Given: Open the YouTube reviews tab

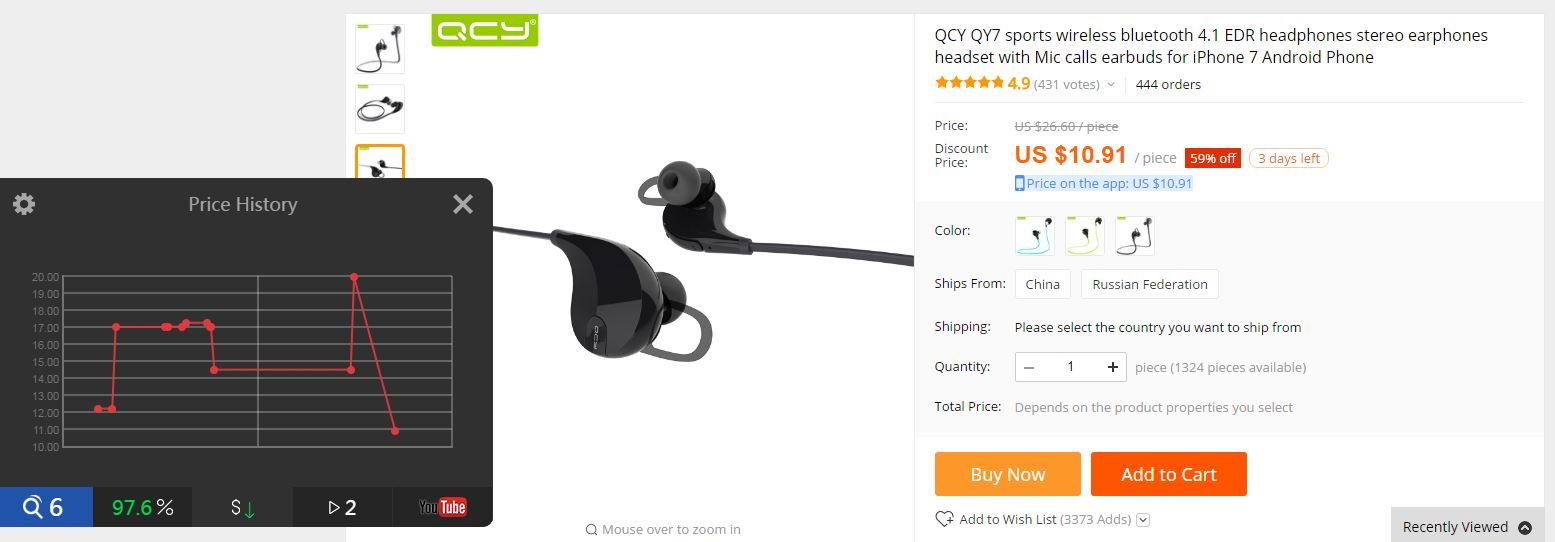Looking at the screenshot, I should [x=442, y=507].
